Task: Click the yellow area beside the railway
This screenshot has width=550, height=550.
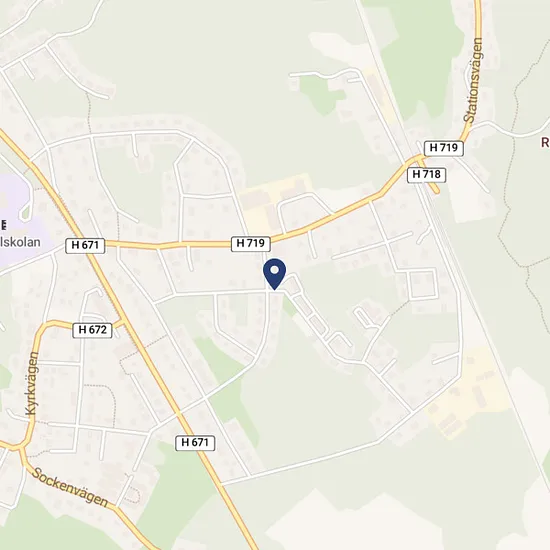Action: point(468,393)
